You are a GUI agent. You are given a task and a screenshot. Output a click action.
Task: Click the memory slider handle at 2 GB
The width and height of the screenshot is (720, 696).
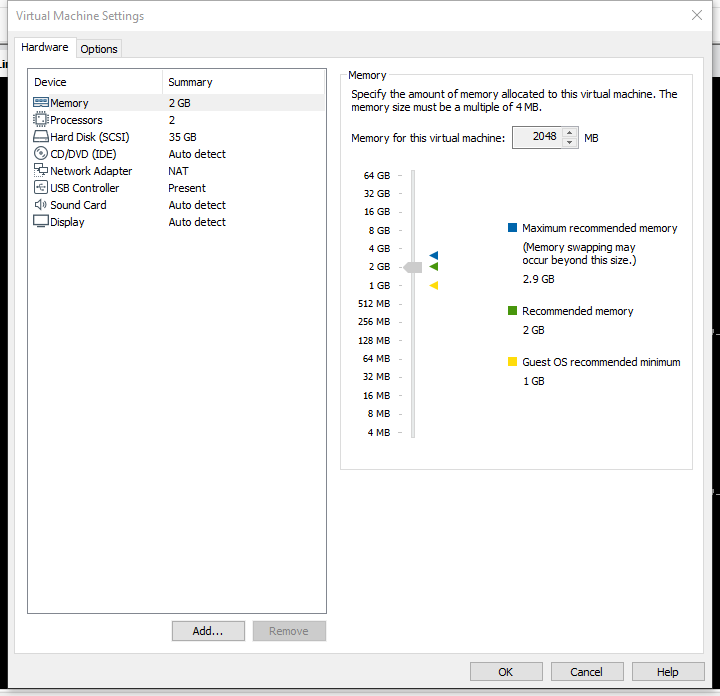[x=413, y=267]
